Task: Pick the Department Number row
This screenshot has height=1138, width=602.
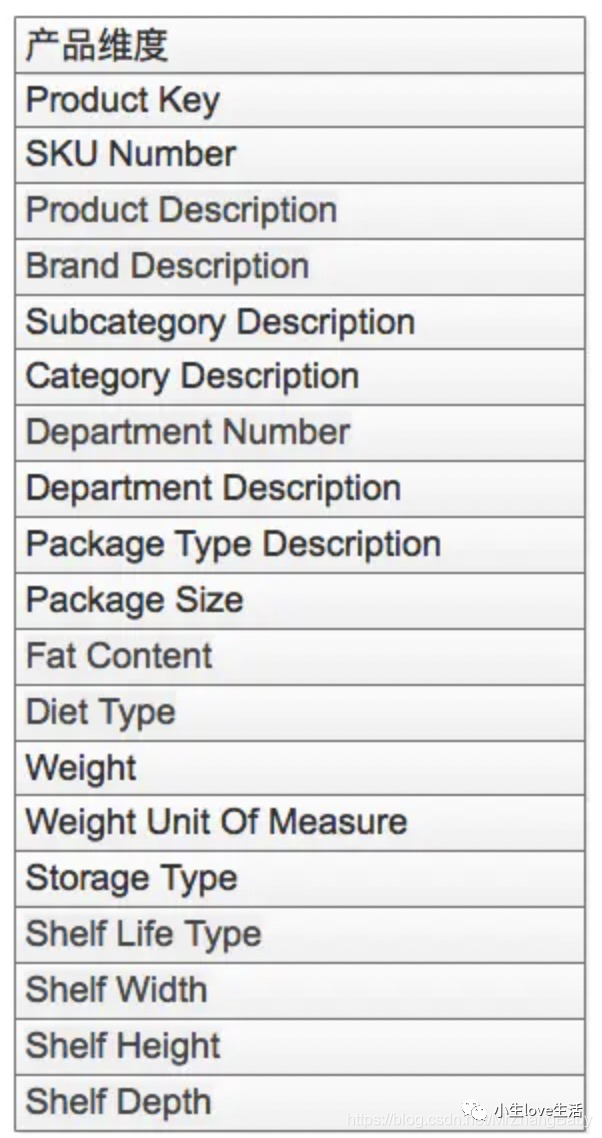Action: [x=300, y=433]
